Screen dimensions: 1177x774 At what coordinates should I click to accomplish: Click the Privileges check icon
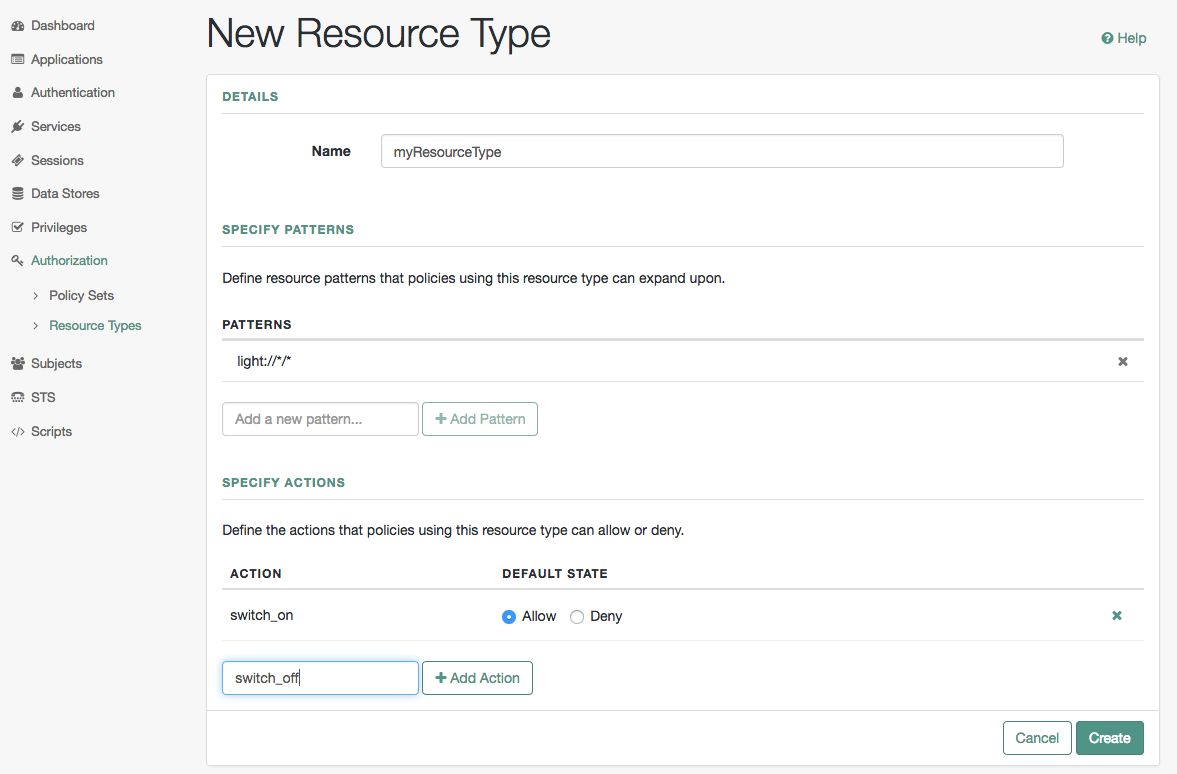[x=18, y=227]
